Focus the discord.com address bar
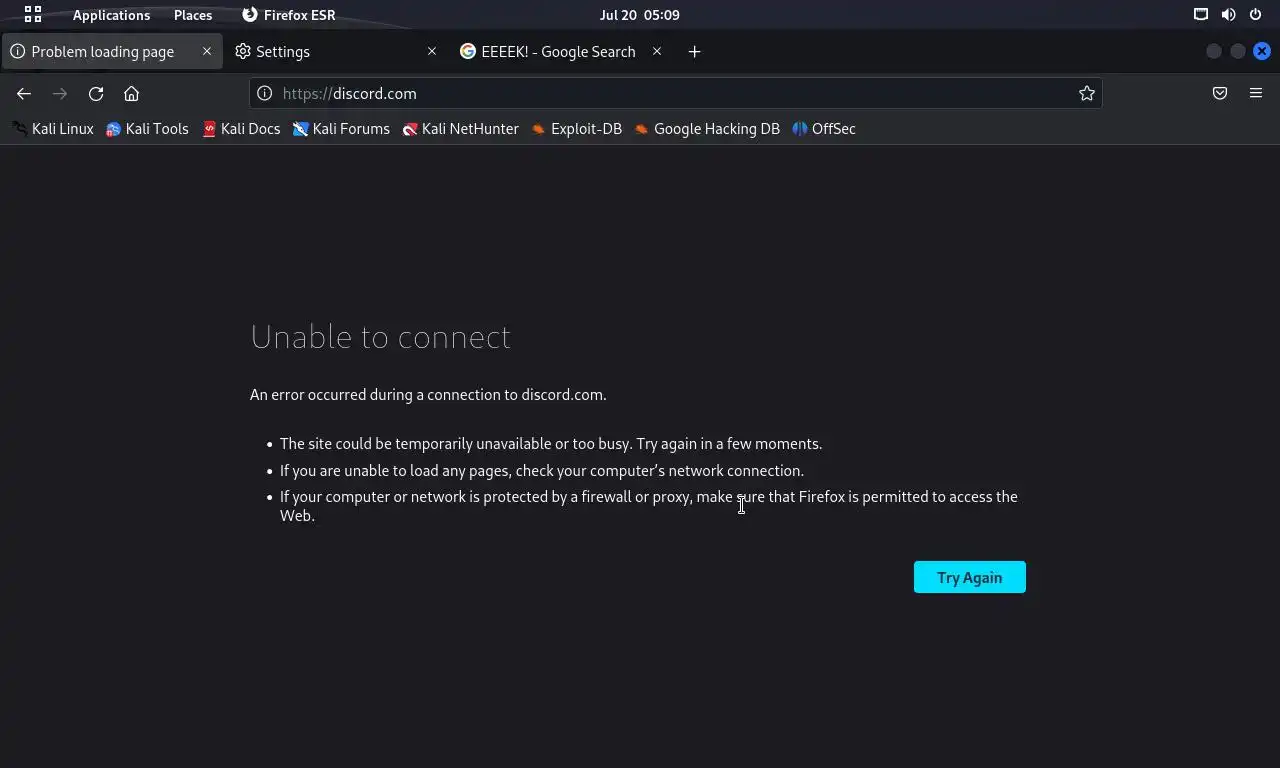The image size is (1280, 768). point(675,93)
